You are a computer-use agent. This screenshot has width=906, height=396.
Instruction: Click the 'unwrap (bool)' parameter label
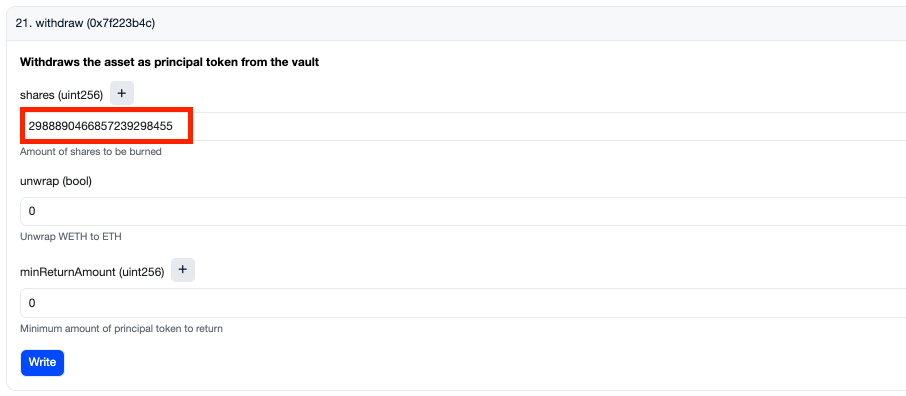pos(56,182)
